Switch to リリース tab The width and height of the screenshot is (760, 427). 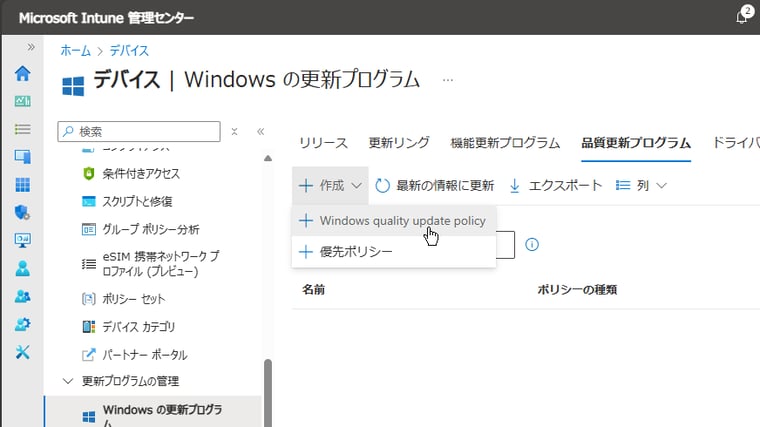(x=323, y=143)
